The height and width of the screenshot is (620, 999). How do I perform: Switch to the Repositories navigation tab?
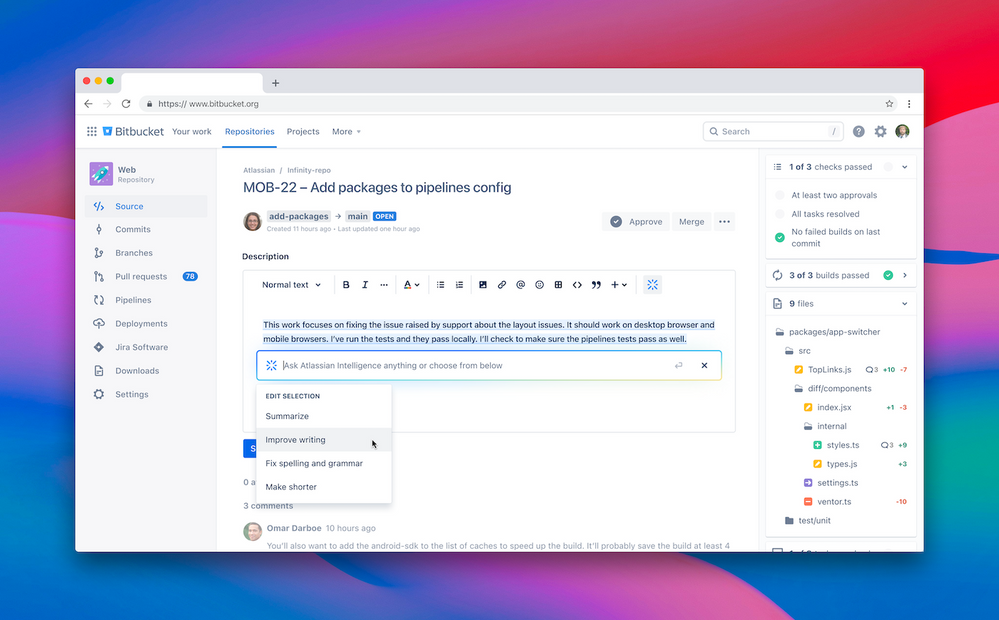coord(249,131)
